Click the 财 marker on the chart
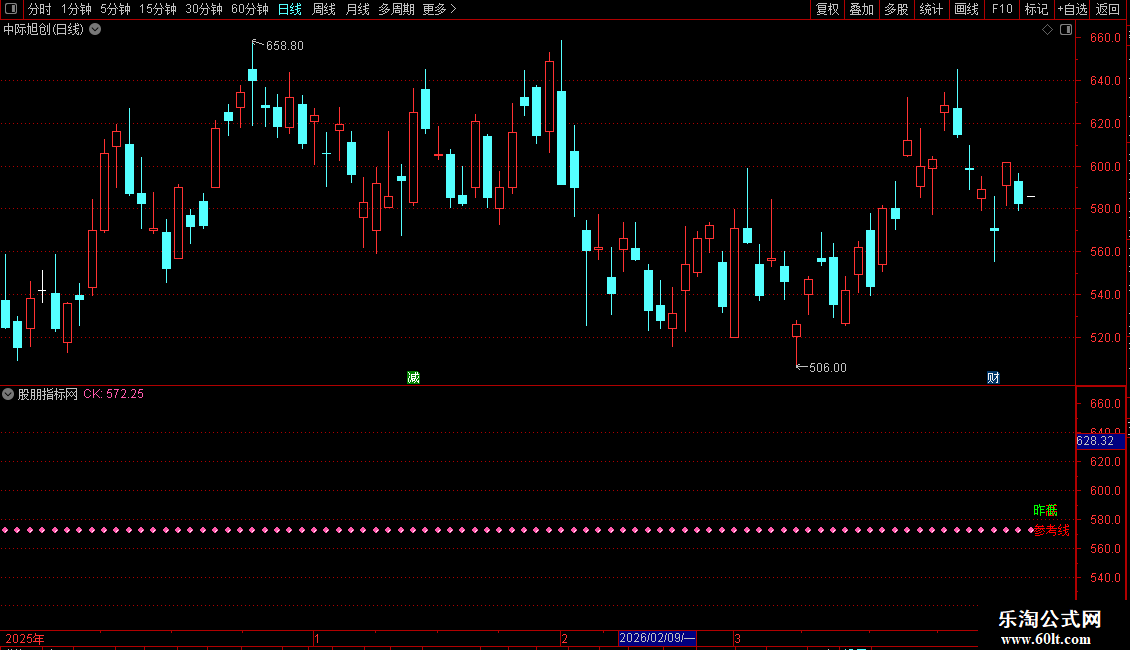This screenshot has width=1130, height=650. (993, 378)
